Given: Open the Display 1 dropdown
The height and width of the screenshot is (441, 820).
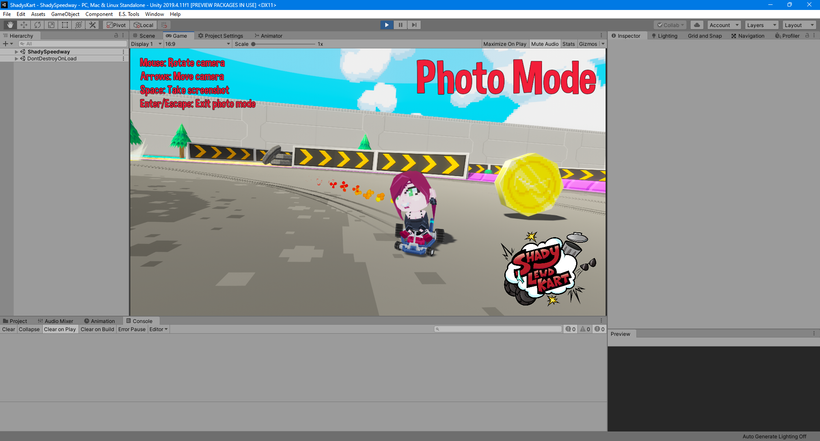Looking at the screenshot, I should click(x=146, y=44).
